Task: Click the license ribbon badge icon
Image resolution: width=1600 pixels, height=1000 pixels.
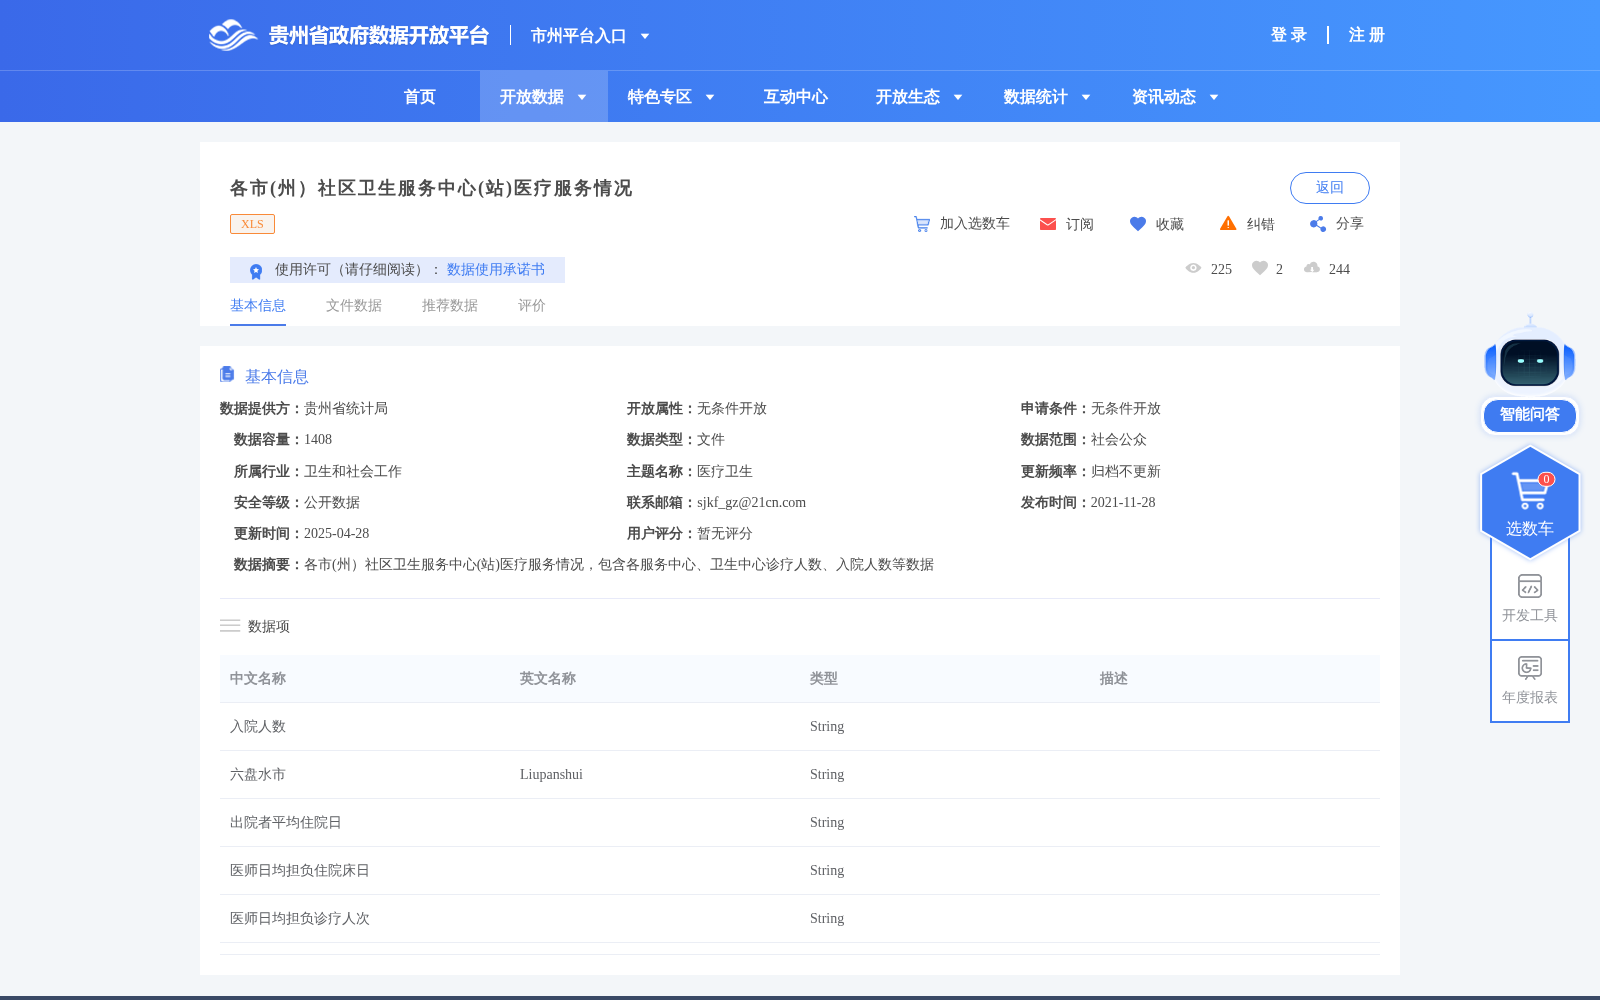Action: pos(256,271)
